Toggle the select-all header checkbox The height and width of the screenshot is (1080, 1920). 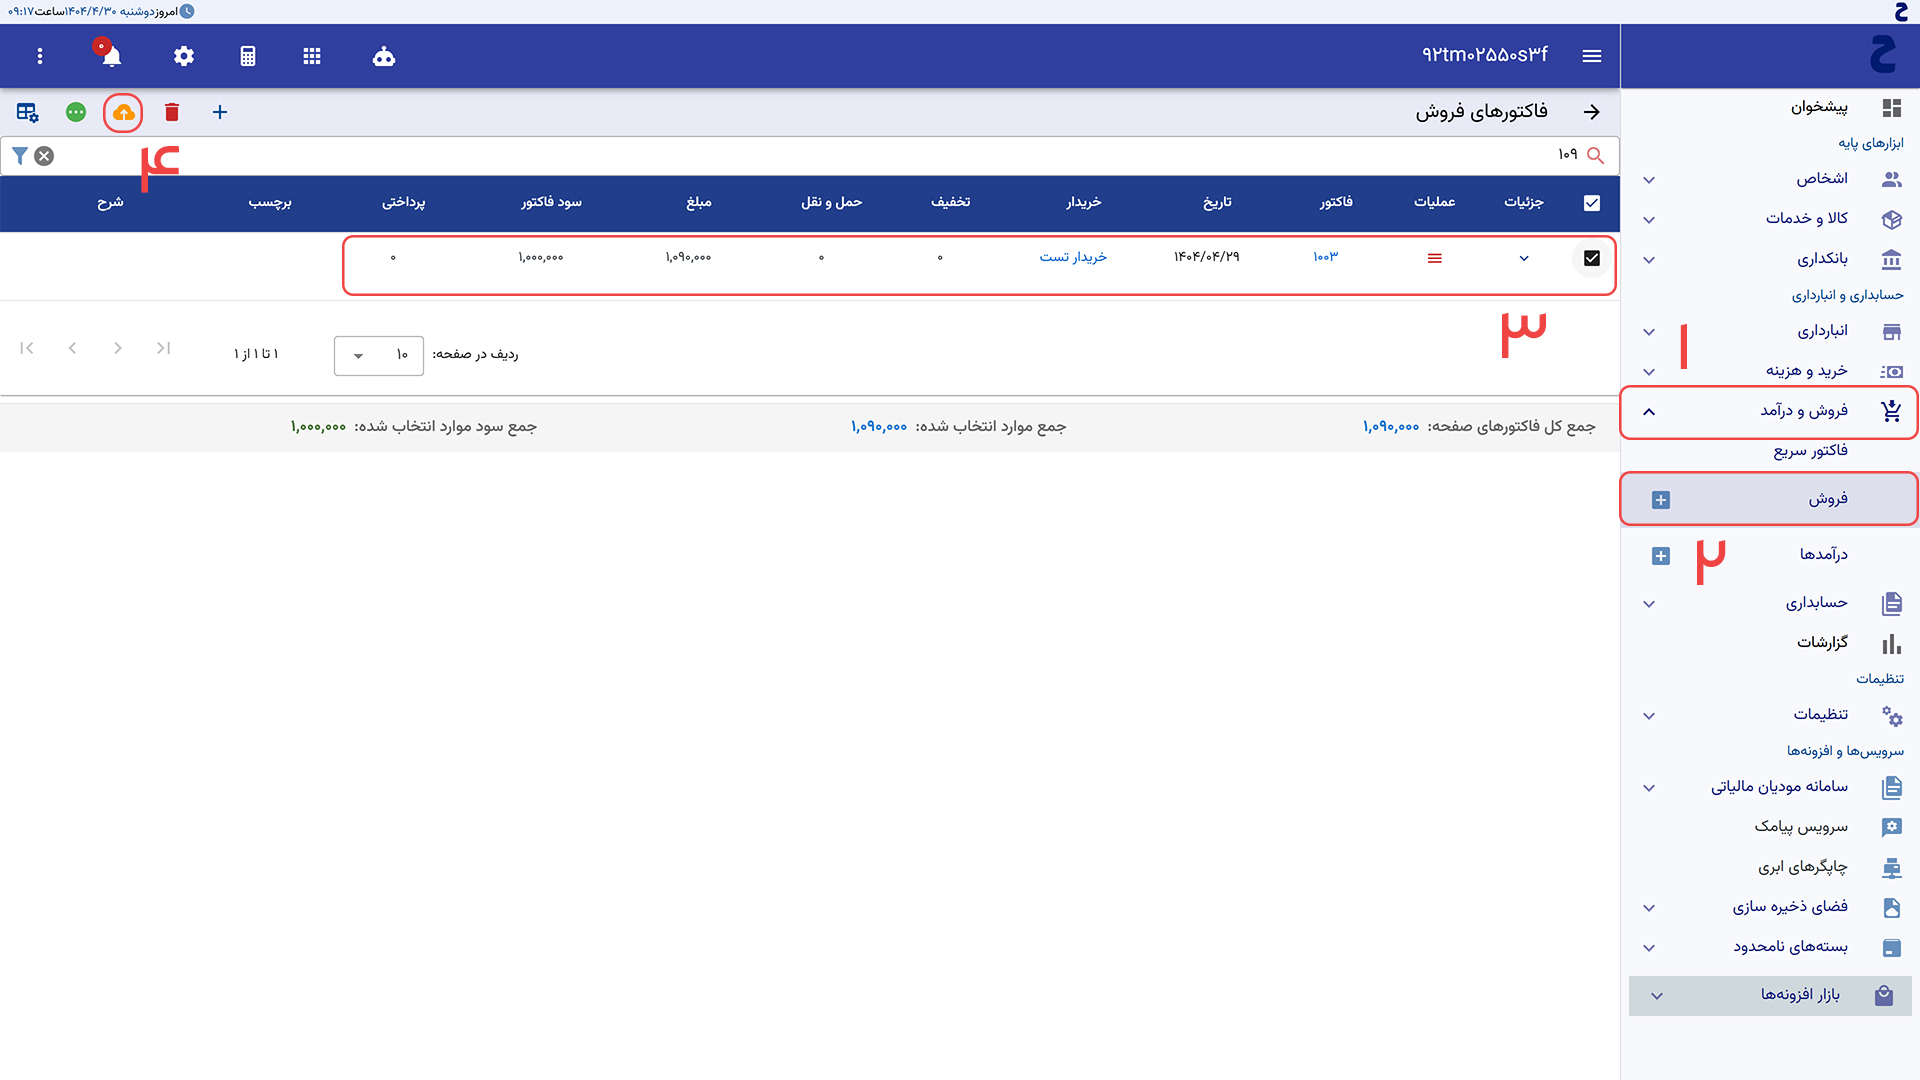tap(1592, 203)
